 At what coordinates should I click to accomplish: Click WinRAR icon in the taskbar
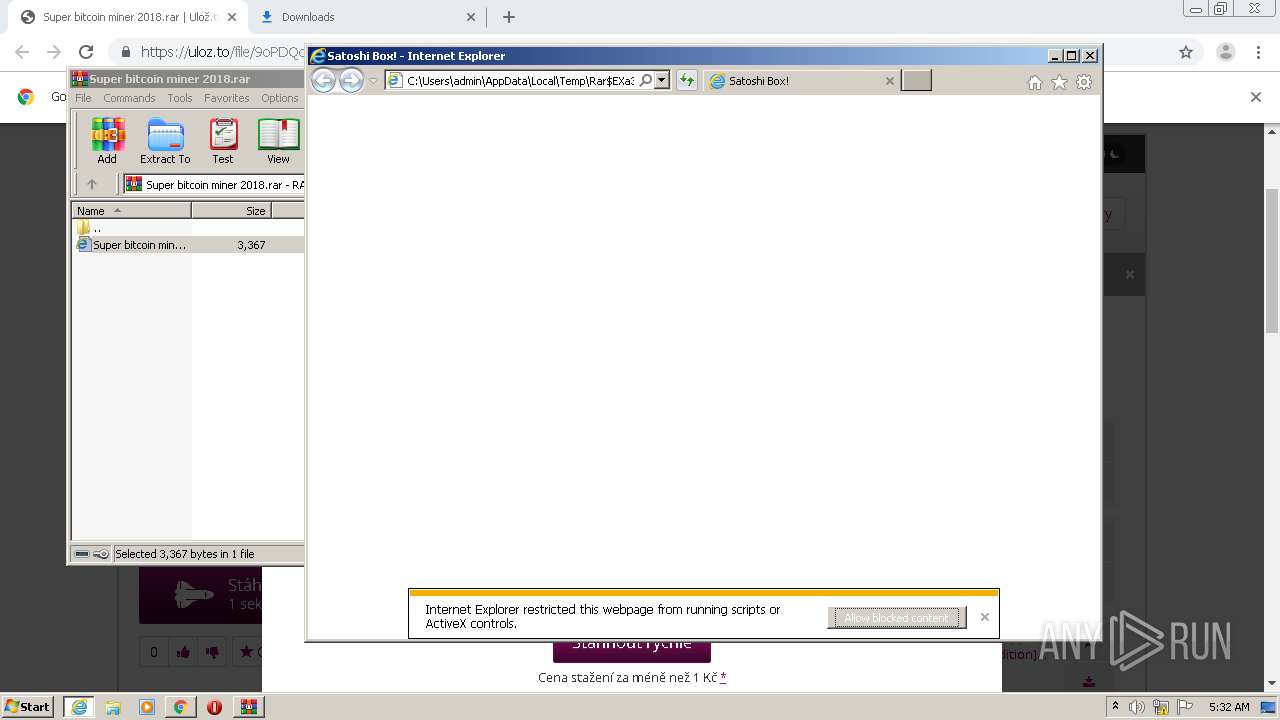pyautogui.click(x=248, y=706)
